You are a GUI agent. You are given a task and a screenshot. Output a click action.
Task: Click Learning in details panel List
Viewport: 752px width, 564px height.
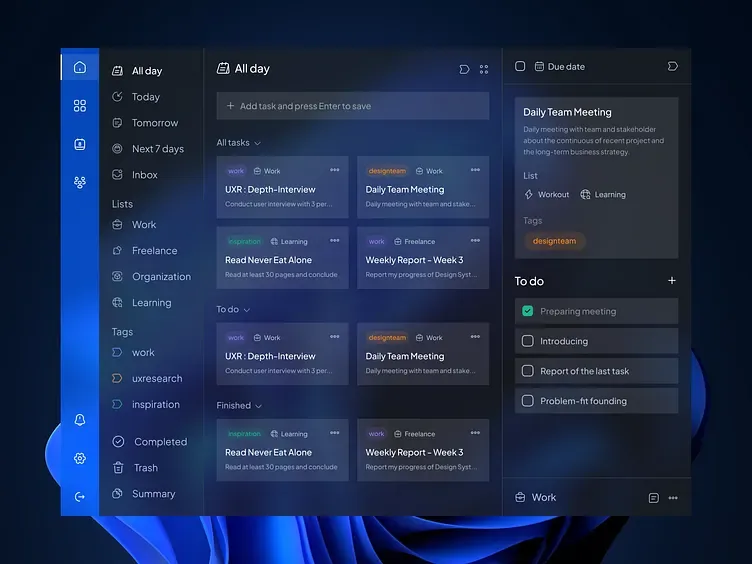tap(603, 194)
